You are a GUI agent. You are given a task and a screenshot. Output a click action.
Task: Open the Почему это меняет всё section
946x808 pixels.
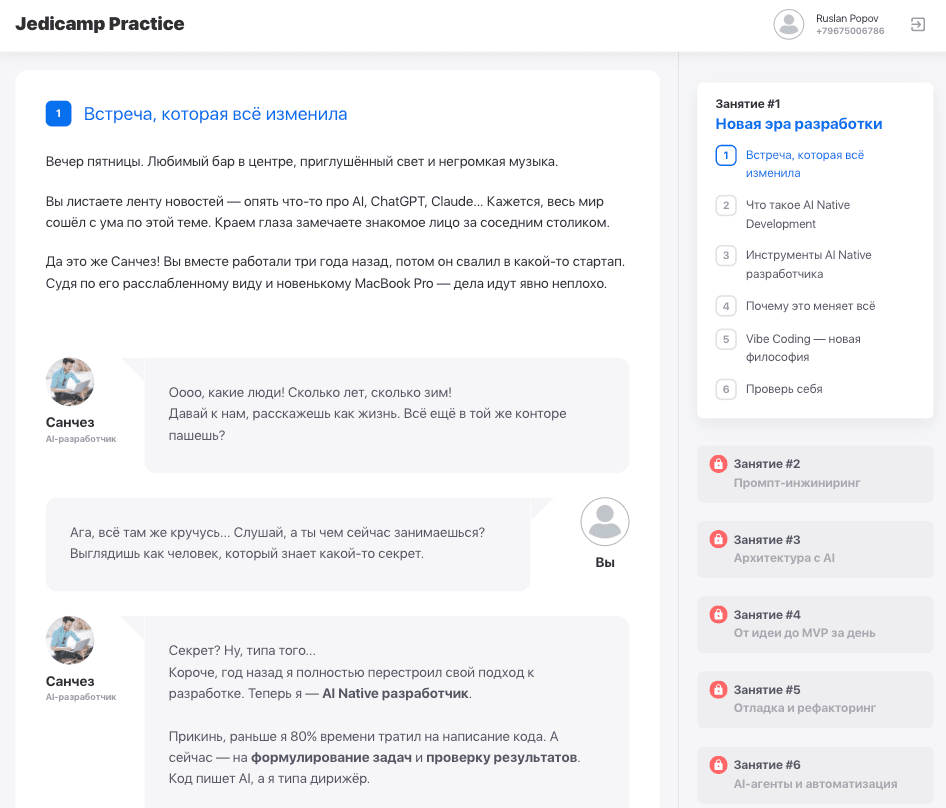click(810, 306)
